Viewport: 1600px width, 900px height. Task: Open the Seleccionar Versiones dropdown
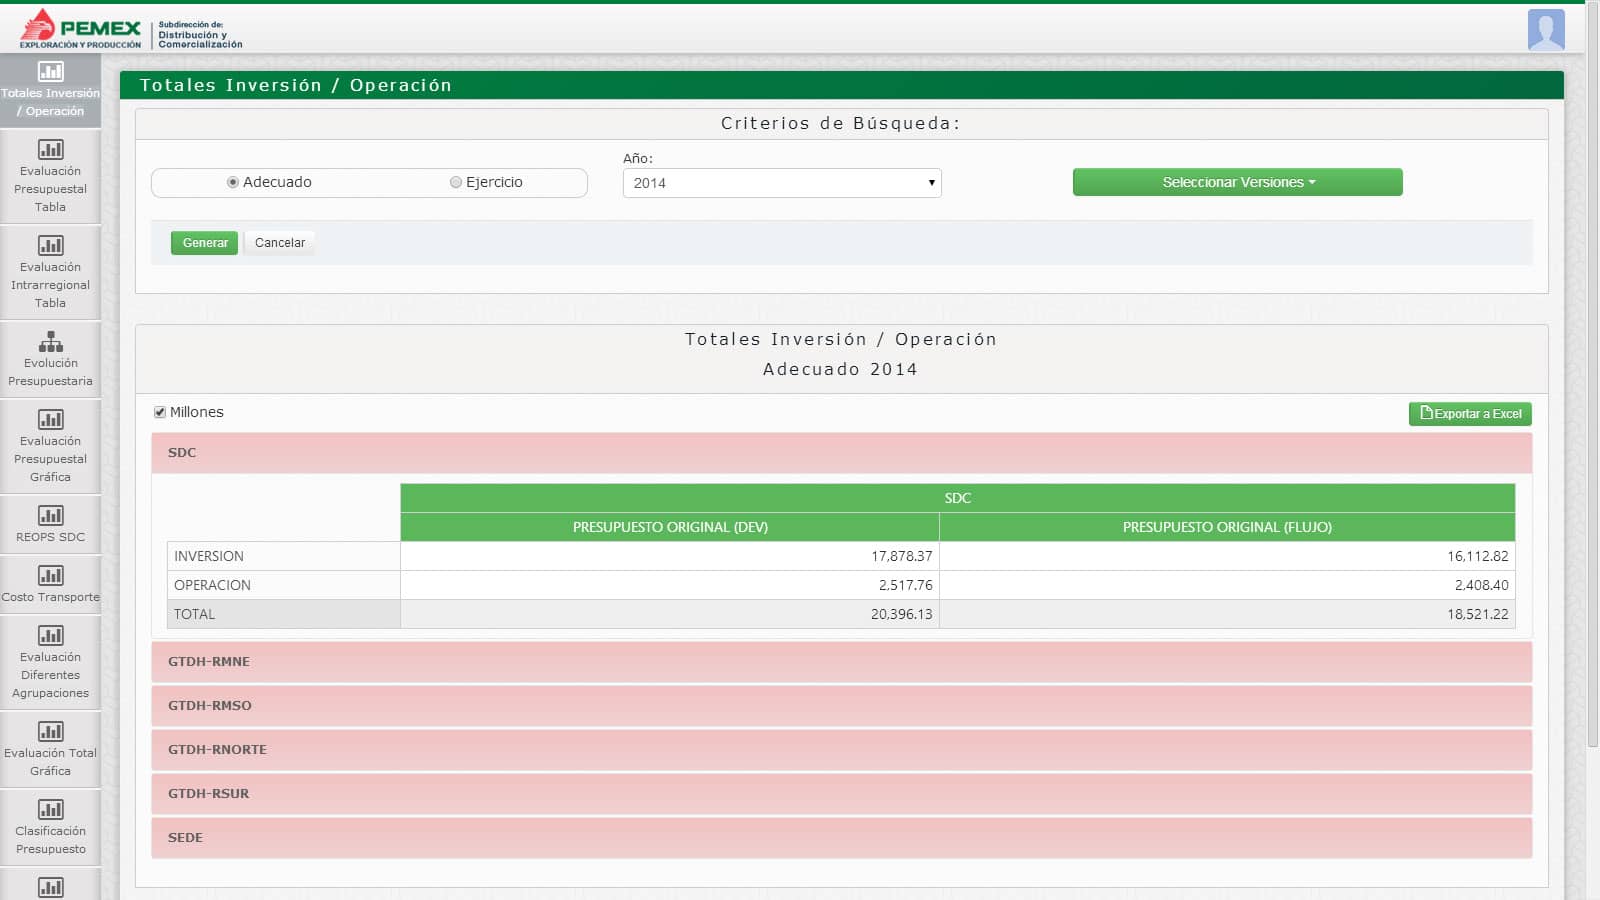point(1237,182)
